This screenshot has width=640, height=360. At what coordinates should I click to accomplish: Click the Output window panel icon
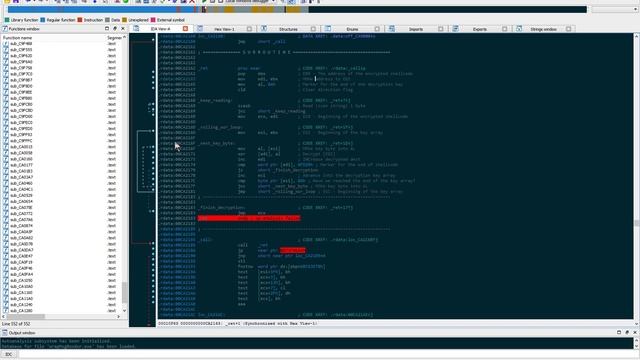5,333
